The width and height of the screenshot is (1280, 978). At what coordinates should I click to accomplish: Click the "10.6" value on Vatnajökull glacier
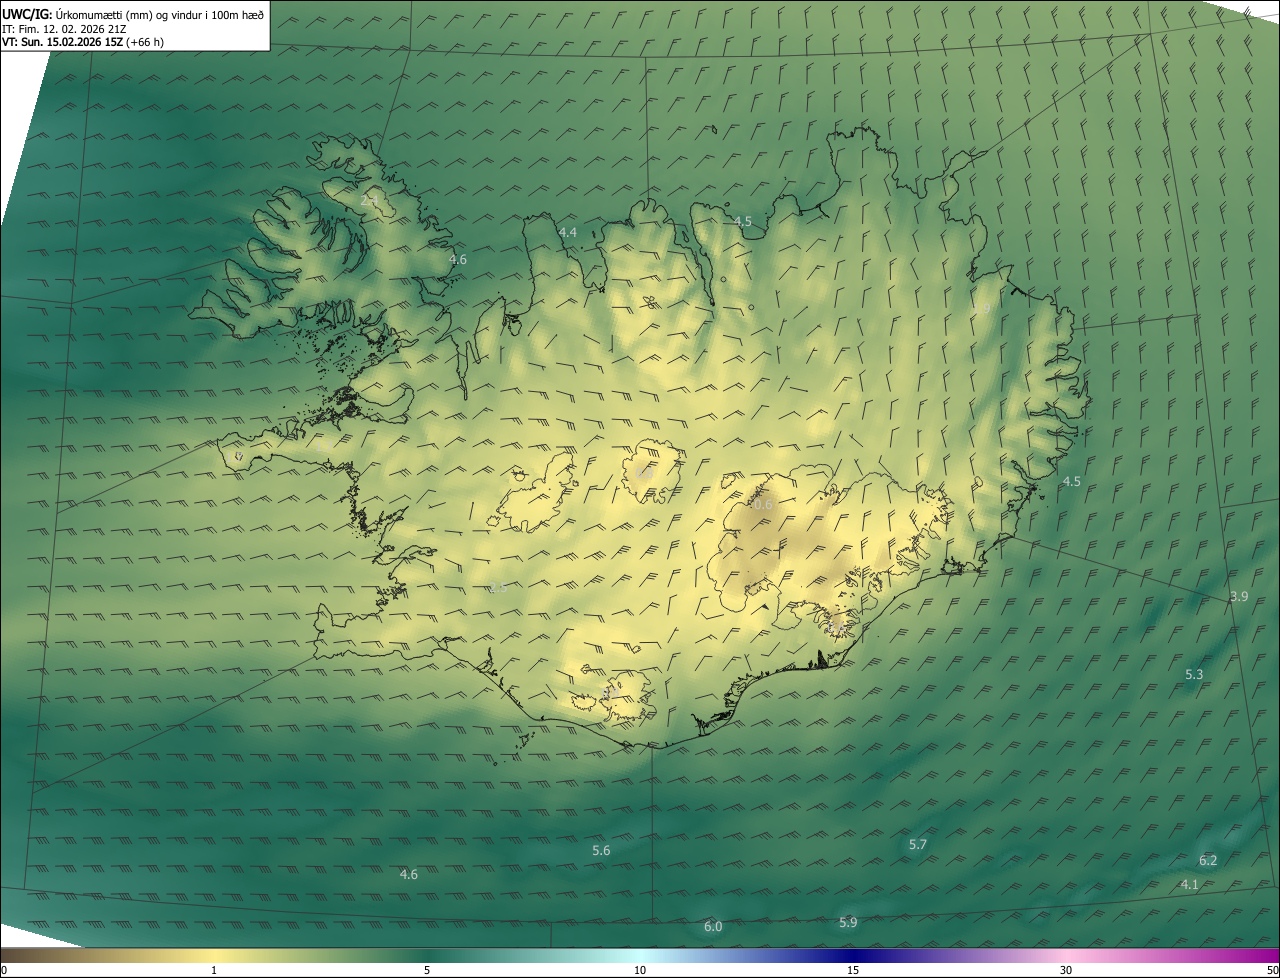pyautogui.click(x=761, y=505)
